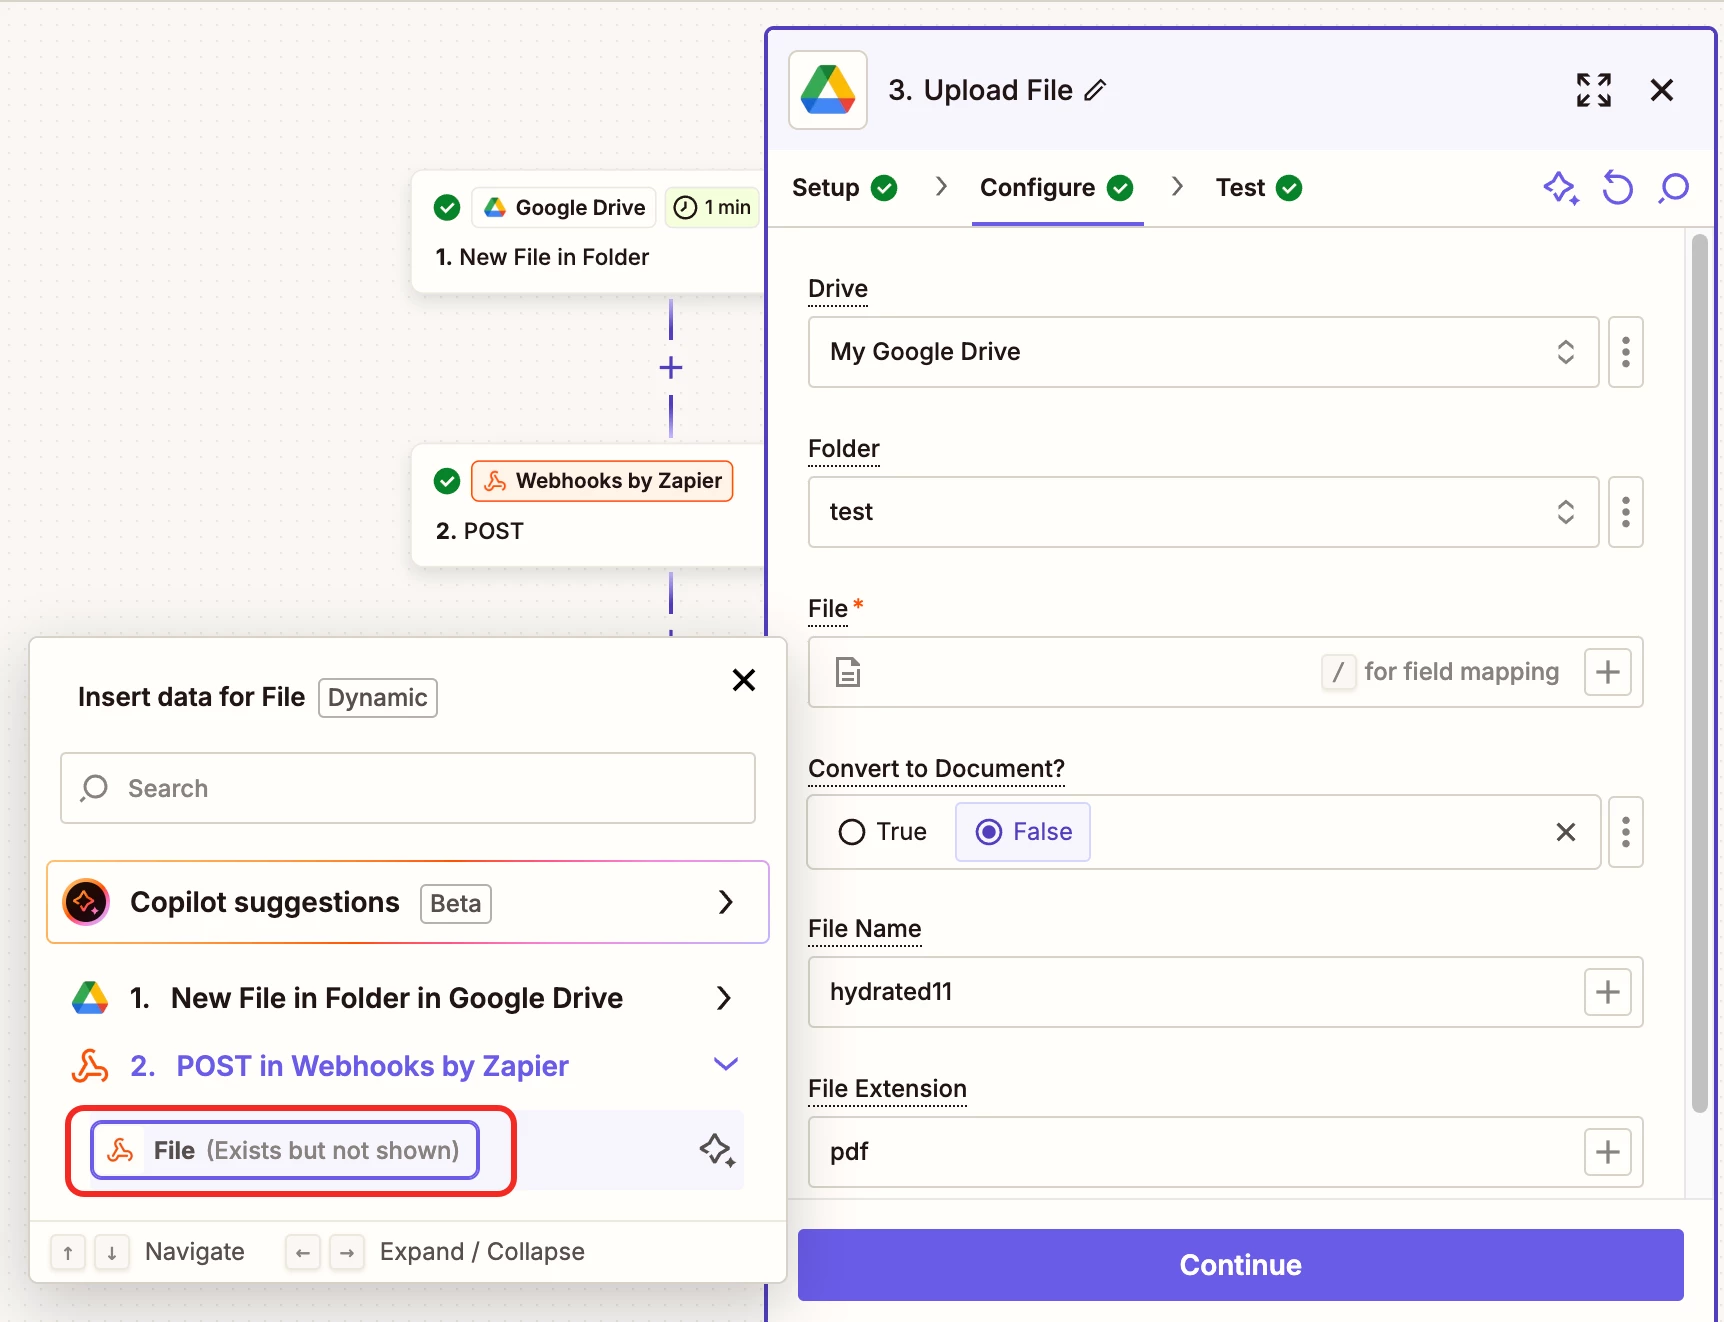The width and height of the screenshot is (1724, 1322).
Task: Click the Dynamic badge
Action: (378, 698)
